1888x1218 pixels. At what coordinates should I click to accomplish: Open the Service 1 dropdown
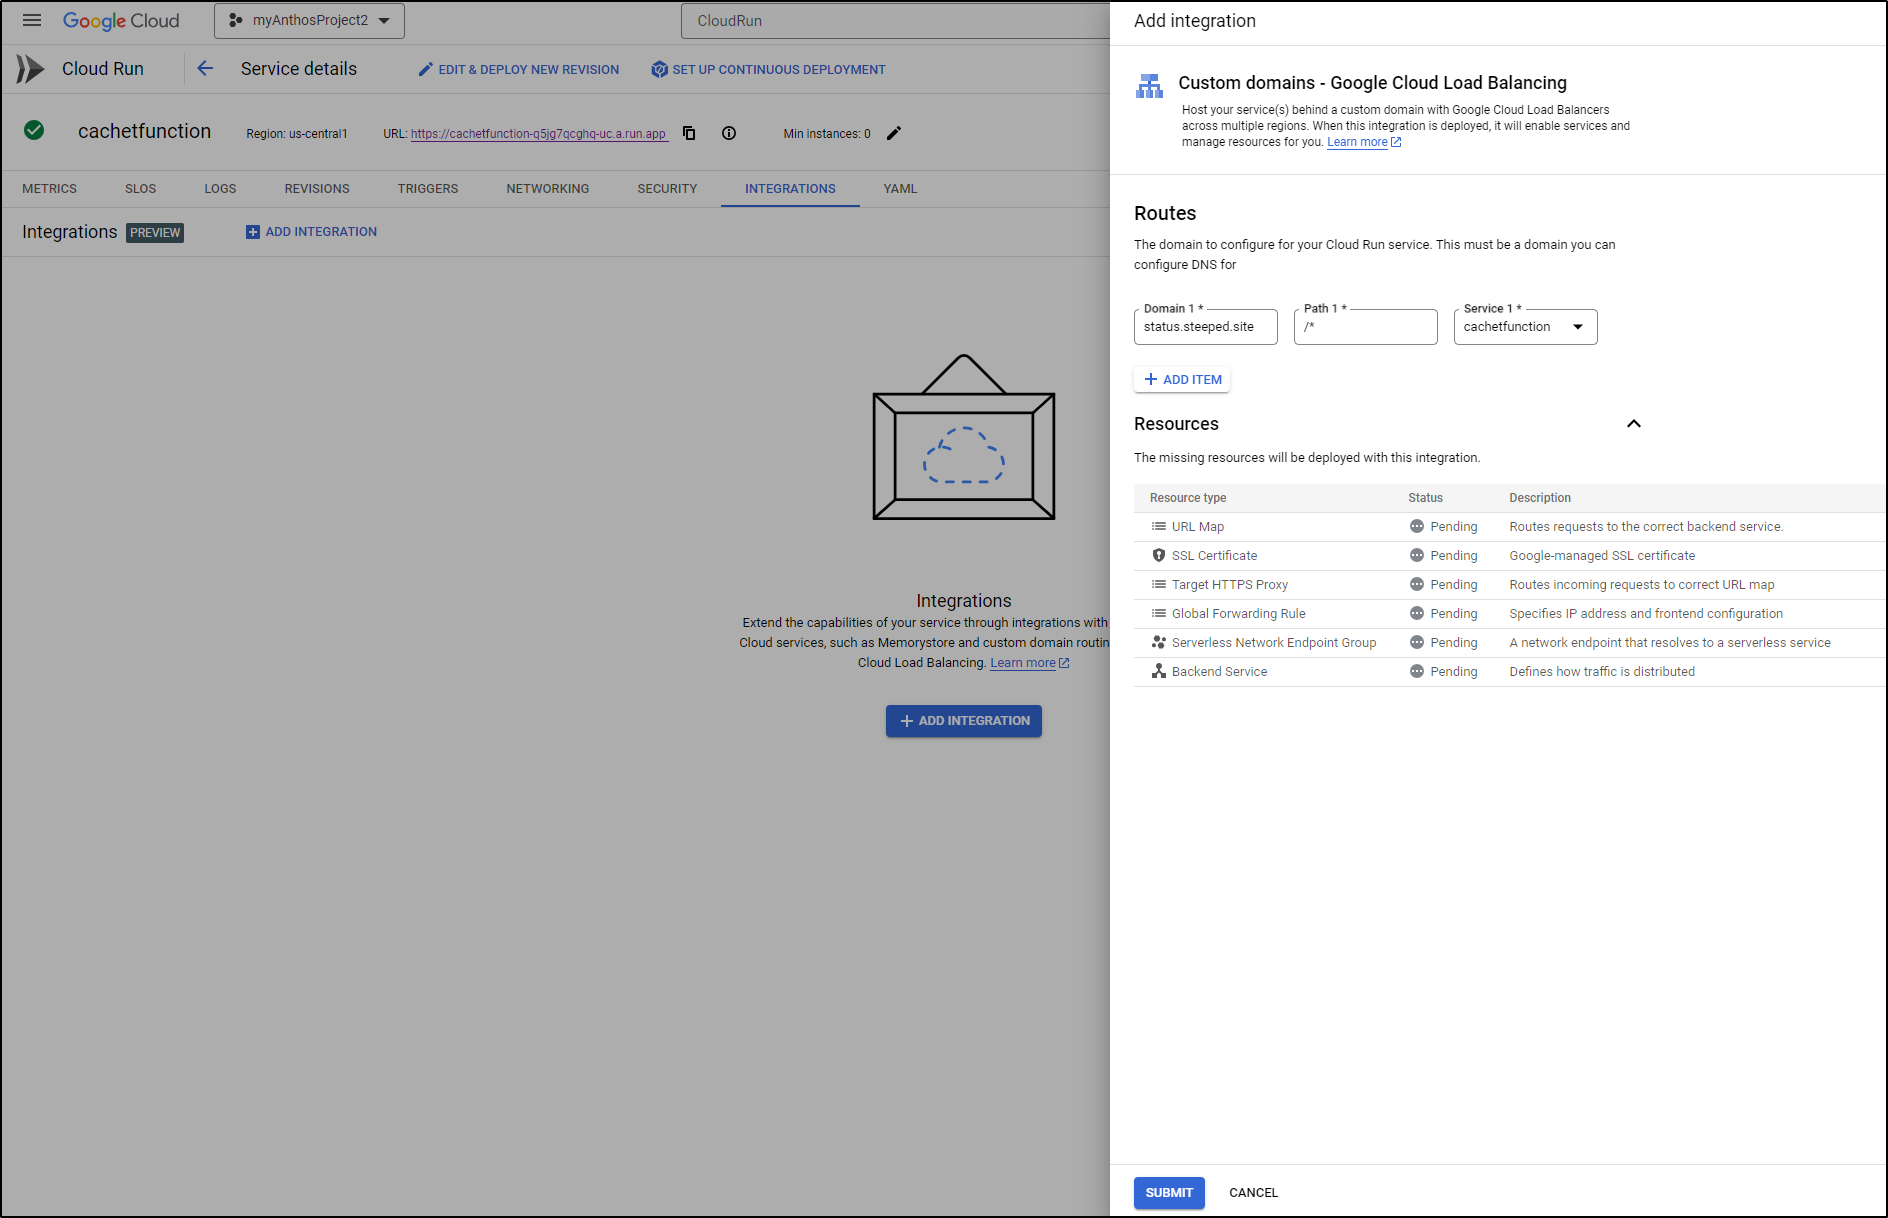[1526, 327]
